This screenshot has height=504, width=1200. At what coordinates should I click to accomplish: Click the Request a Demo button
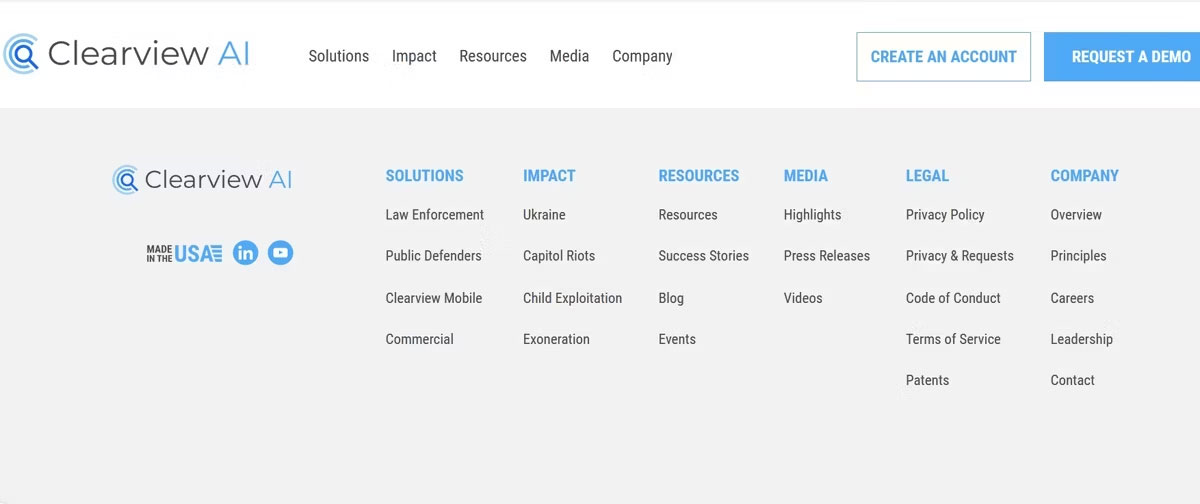tap(1122, 57)
